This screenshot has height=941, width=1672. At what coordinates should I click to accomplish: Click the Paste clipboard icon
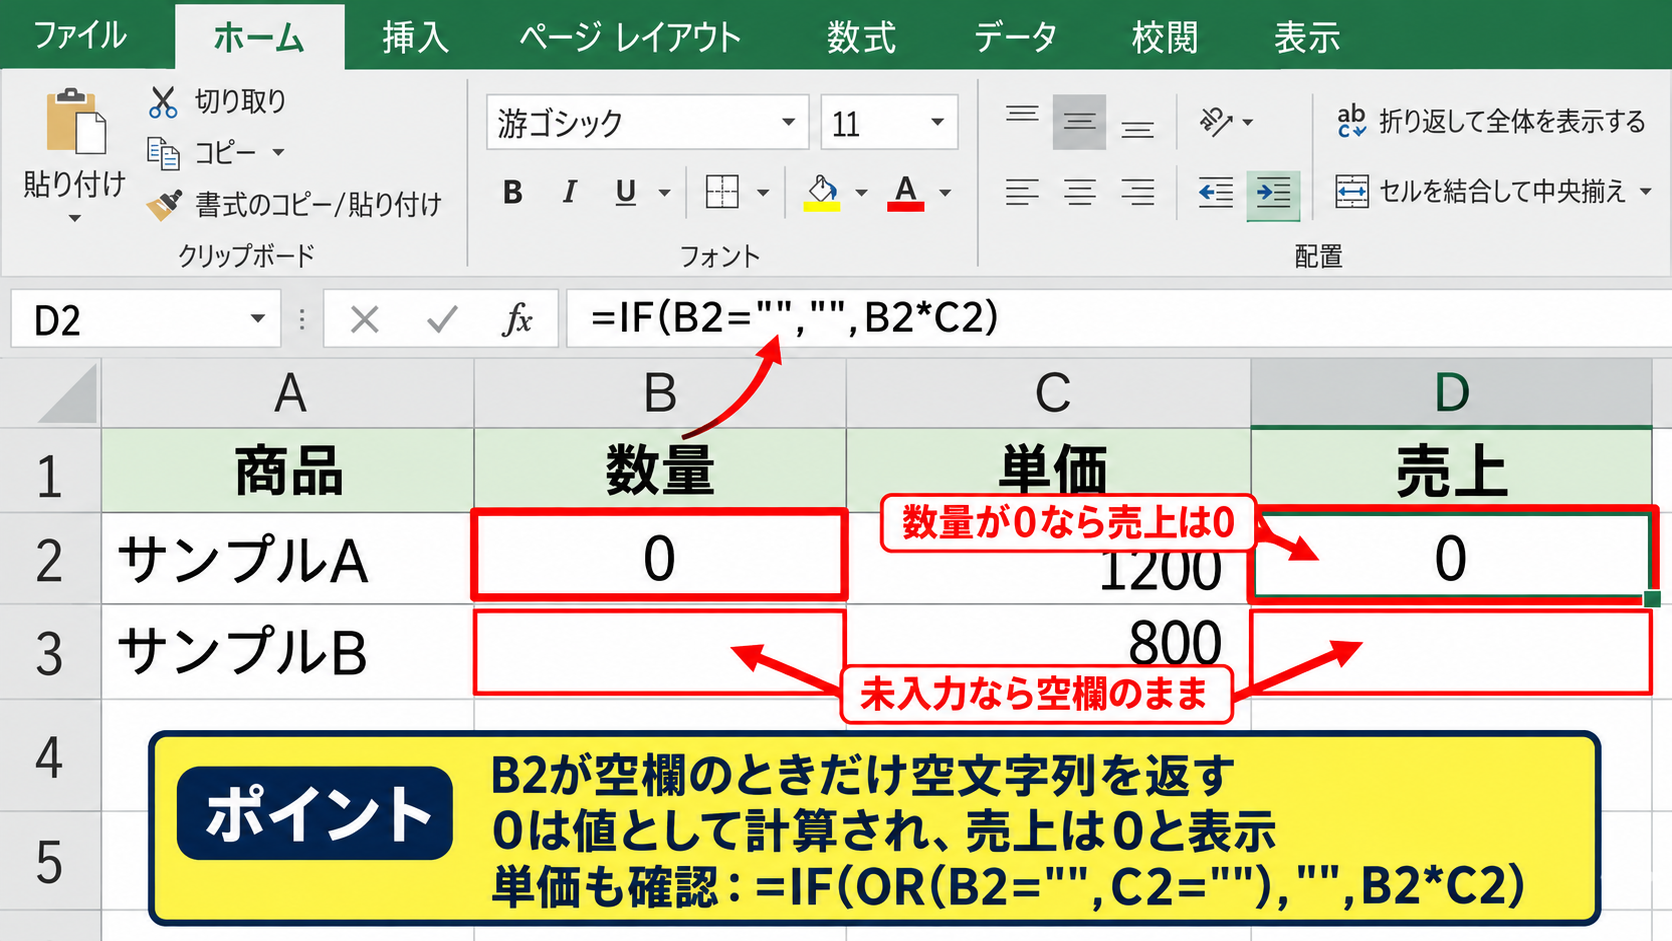pos(76,122)
